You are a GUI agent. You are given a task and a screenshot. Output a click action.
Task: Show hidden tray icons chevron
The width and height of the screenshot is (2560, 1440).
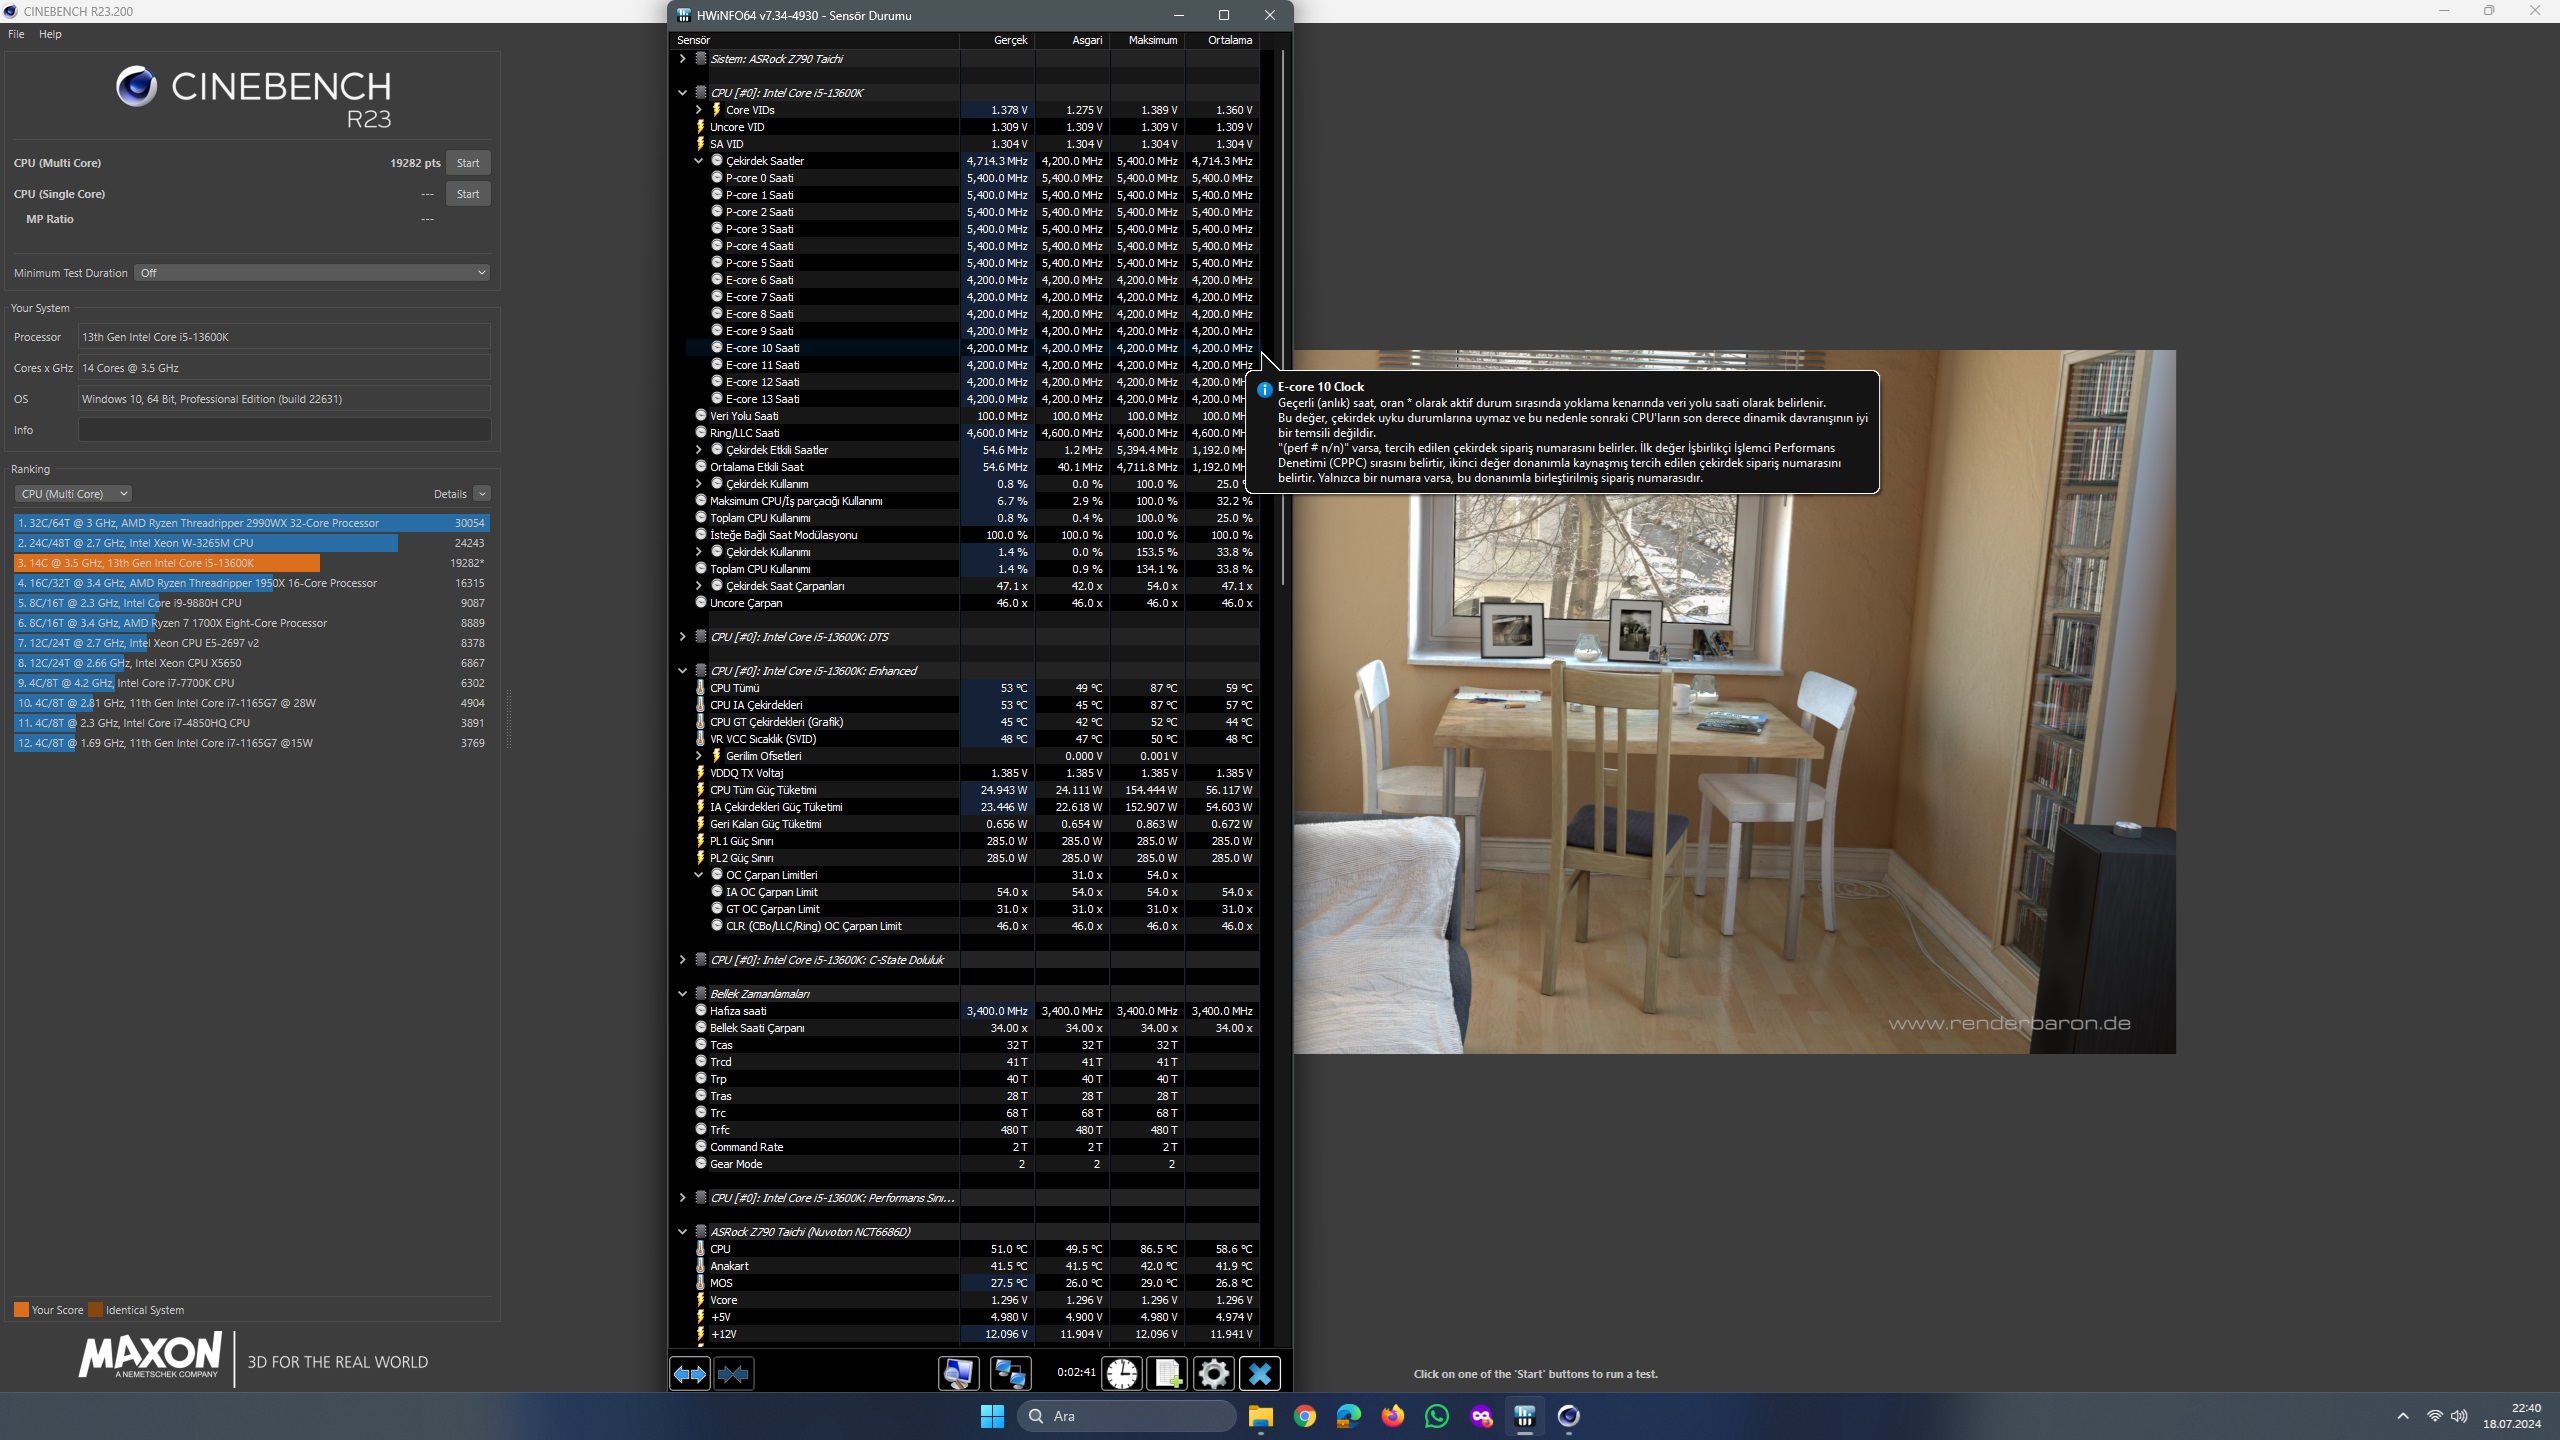2403,1416
